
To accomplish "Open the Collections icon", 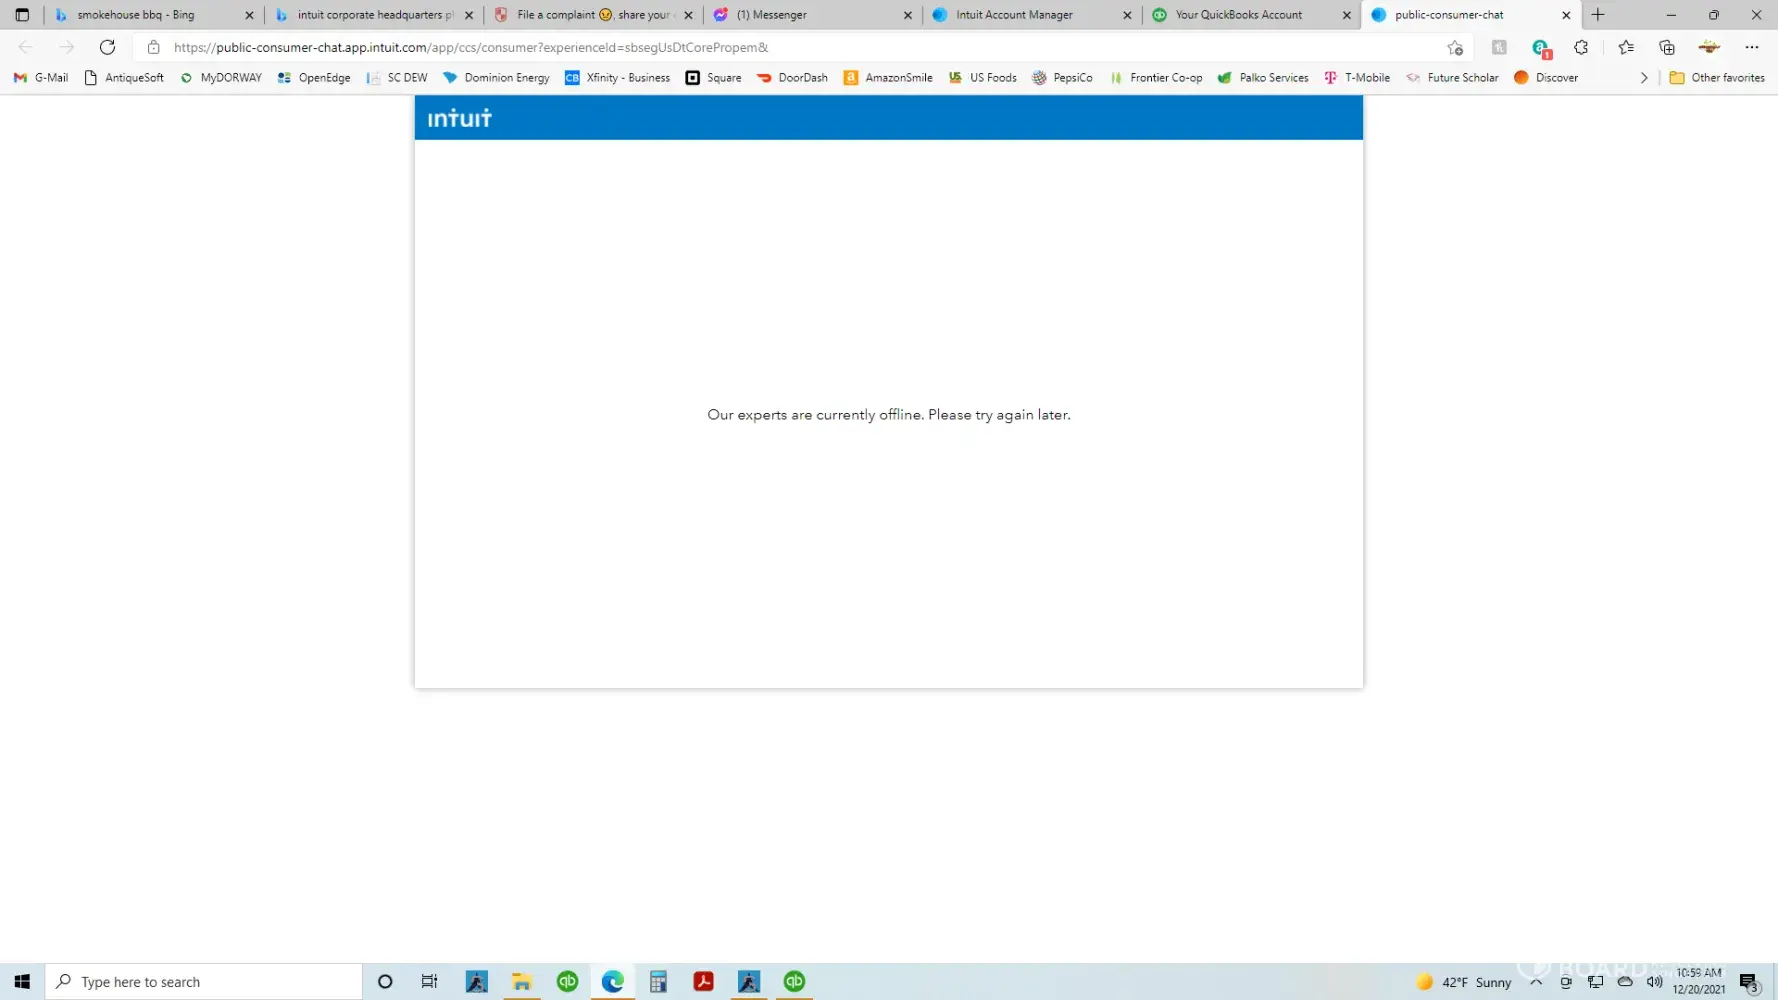I will click(x=1667, y=47).
